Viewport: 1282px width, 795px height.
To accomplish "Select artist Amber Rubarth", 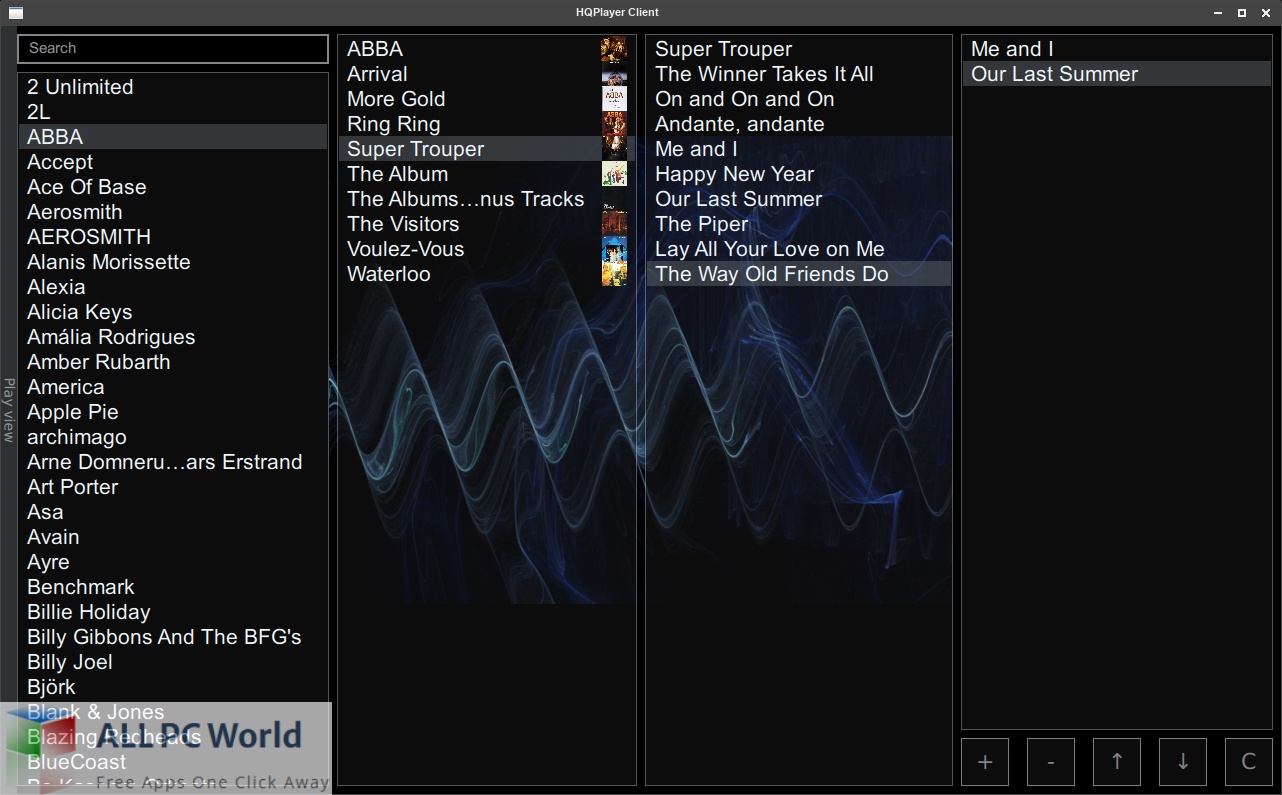I will [173, 362].
